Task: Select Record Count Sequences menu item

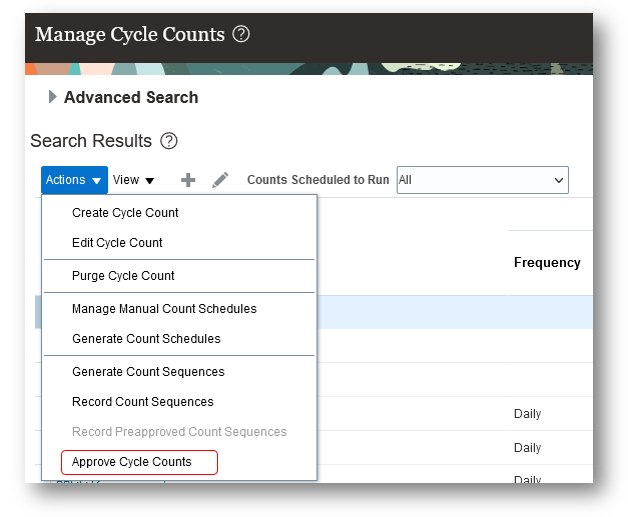Action: [x=143, y=402]
